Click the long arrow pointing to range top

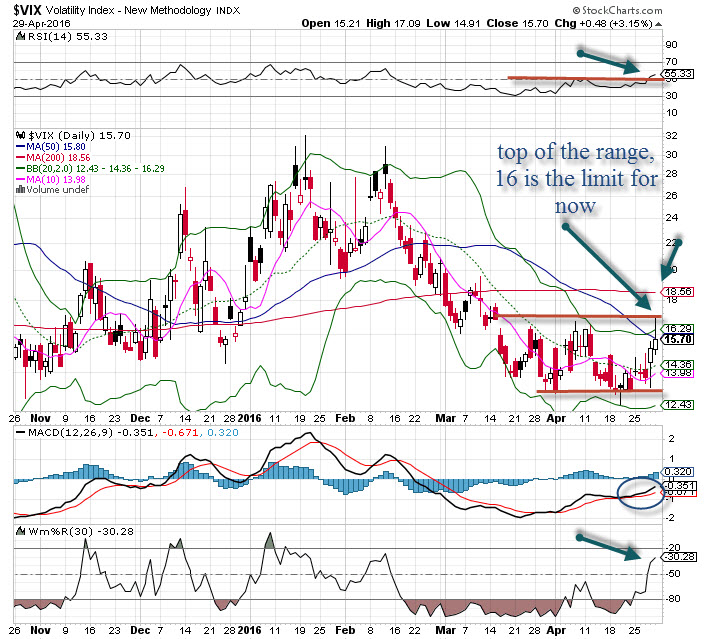tap(608, 263)
